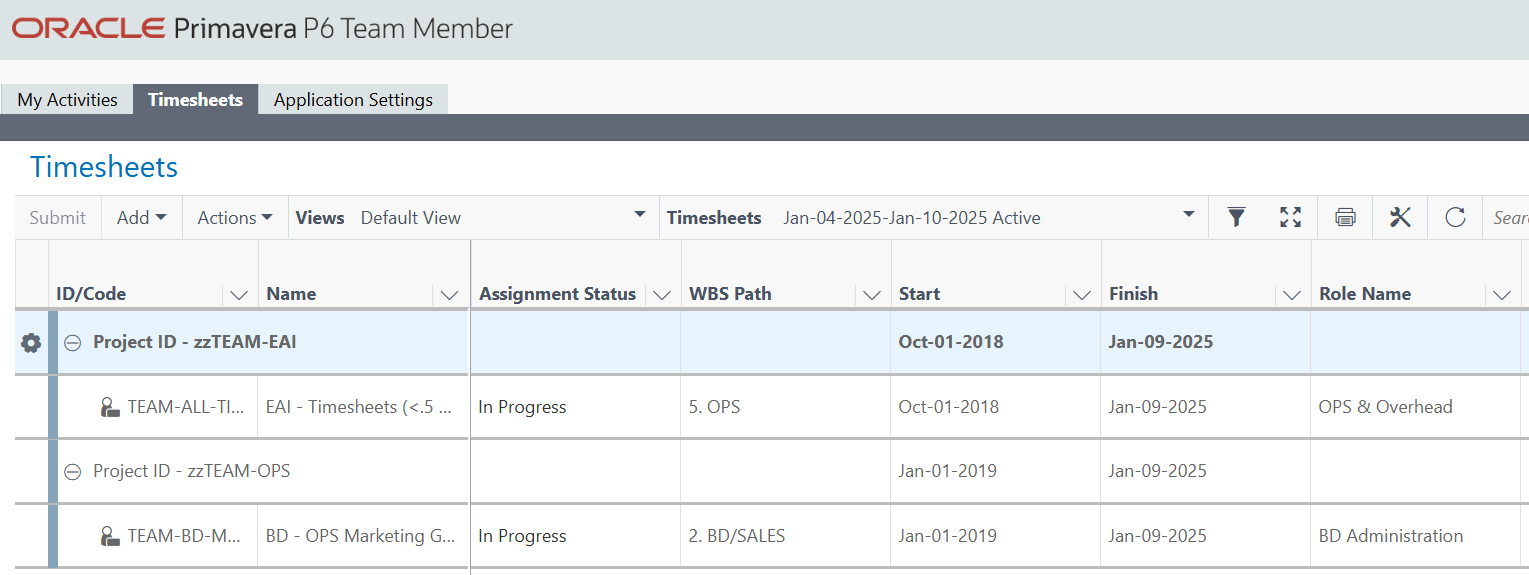The image size is (1529, 575).
Task: Click the print icon
Action: [x=1345, y=217]
